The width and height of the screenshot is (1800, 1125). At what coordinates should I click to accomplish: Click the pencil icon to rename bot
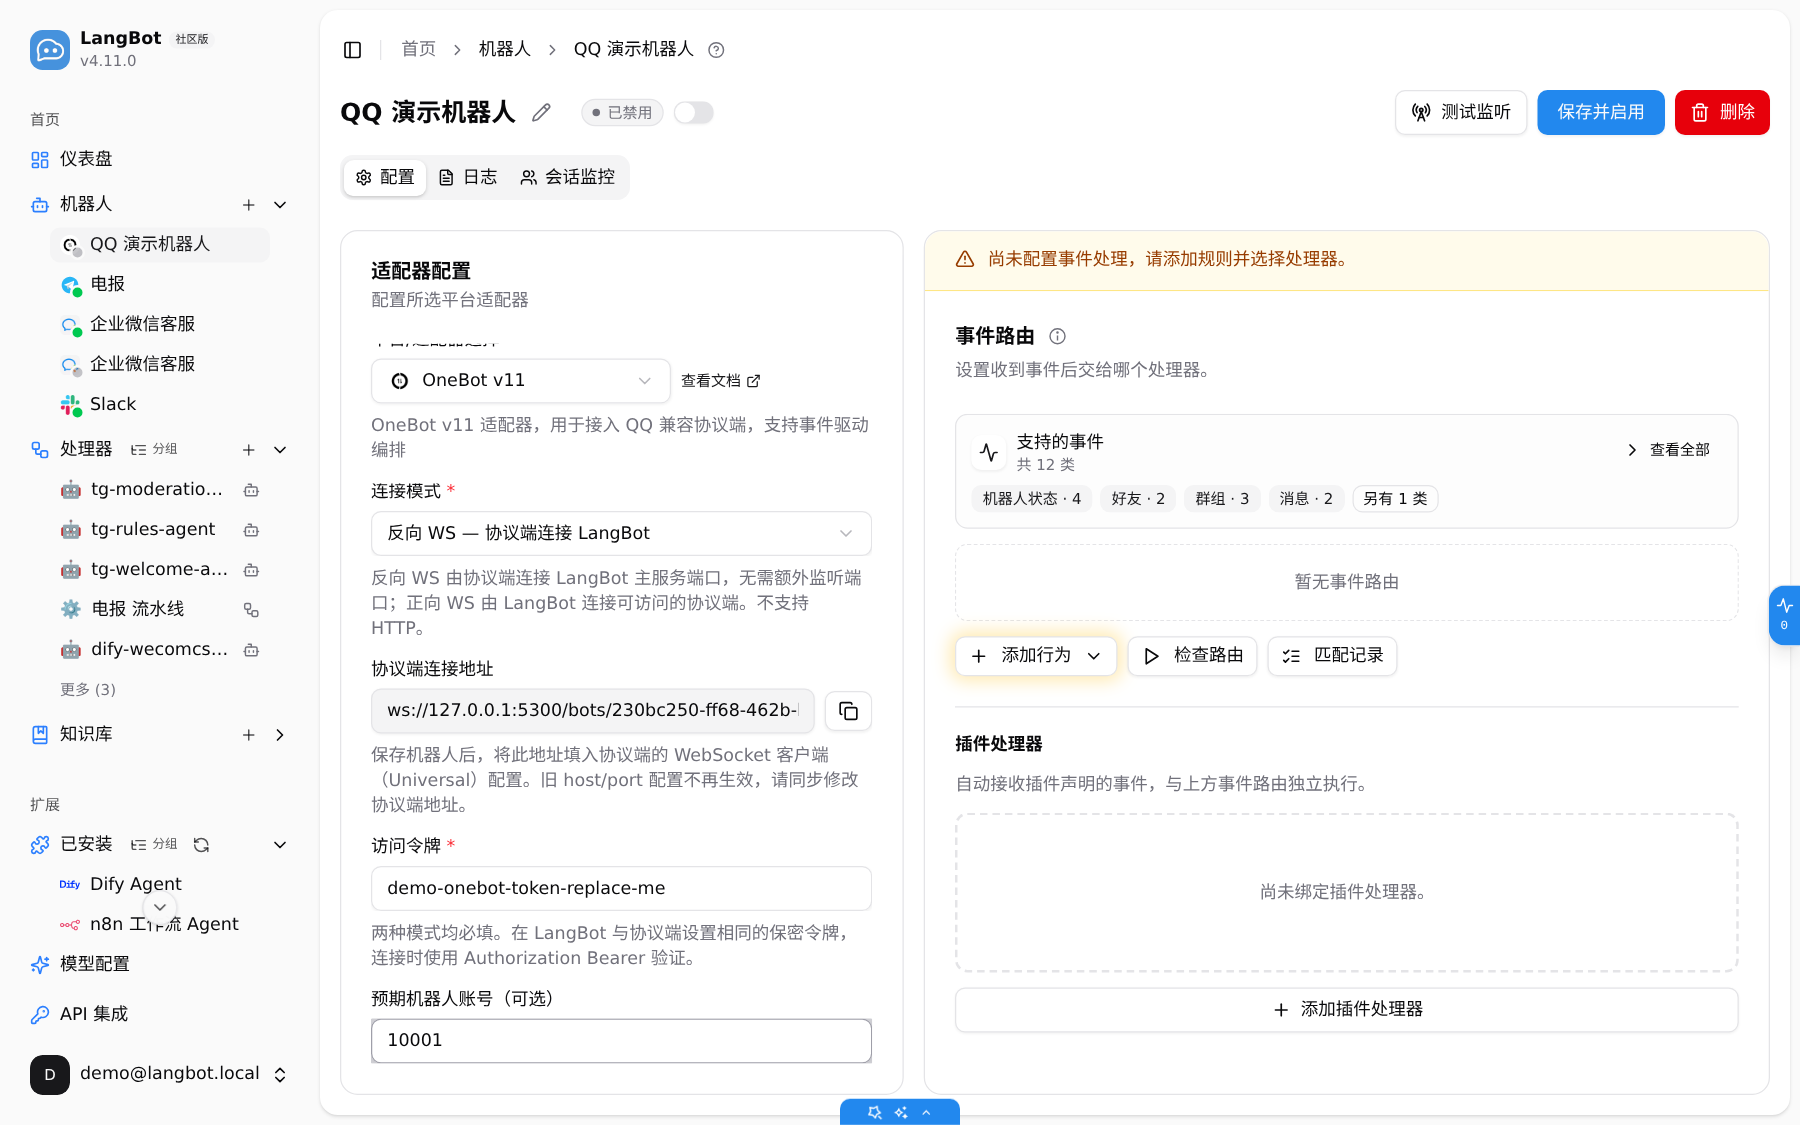(x=541, y=113)
